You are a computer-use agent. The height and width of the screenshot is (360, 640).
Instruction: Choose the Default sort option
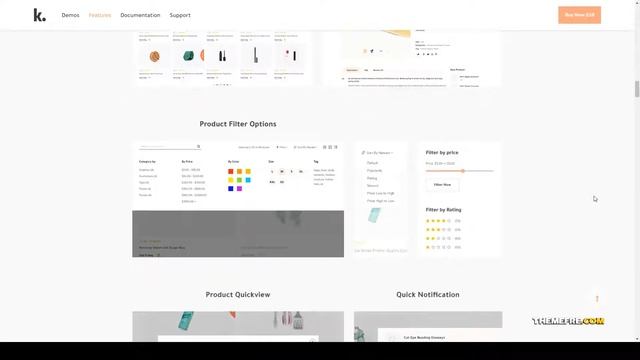pos(372,163)
